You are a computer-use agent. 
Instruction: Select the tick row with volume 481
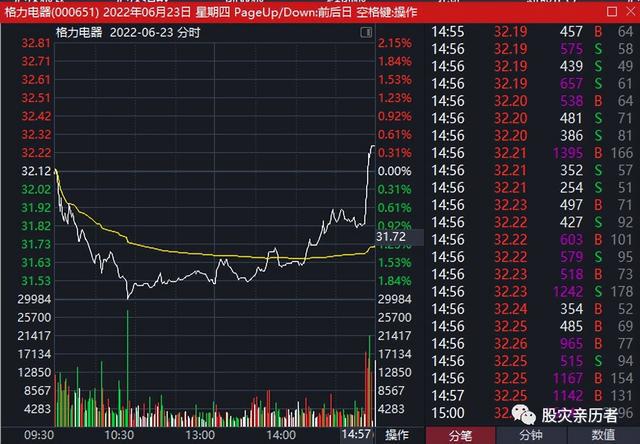[x=532, y=118]
